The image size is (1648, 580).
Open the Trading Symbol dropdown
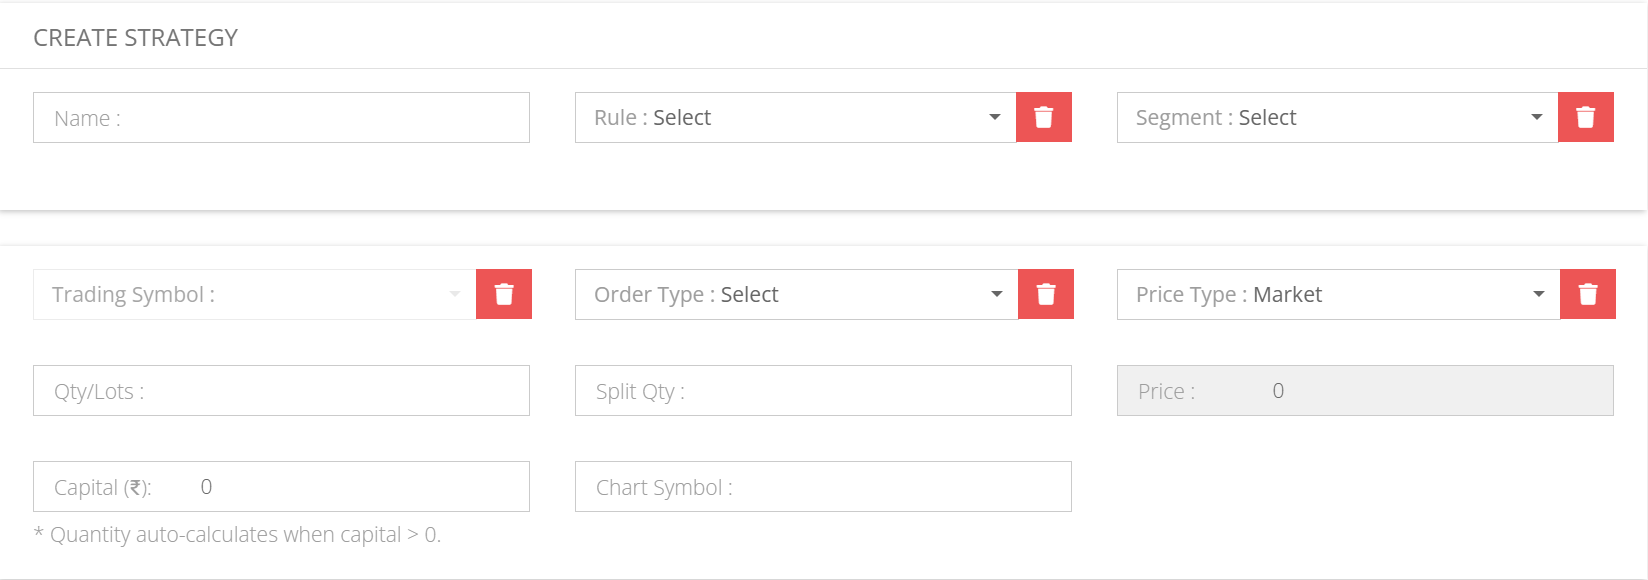click(254, 294)
